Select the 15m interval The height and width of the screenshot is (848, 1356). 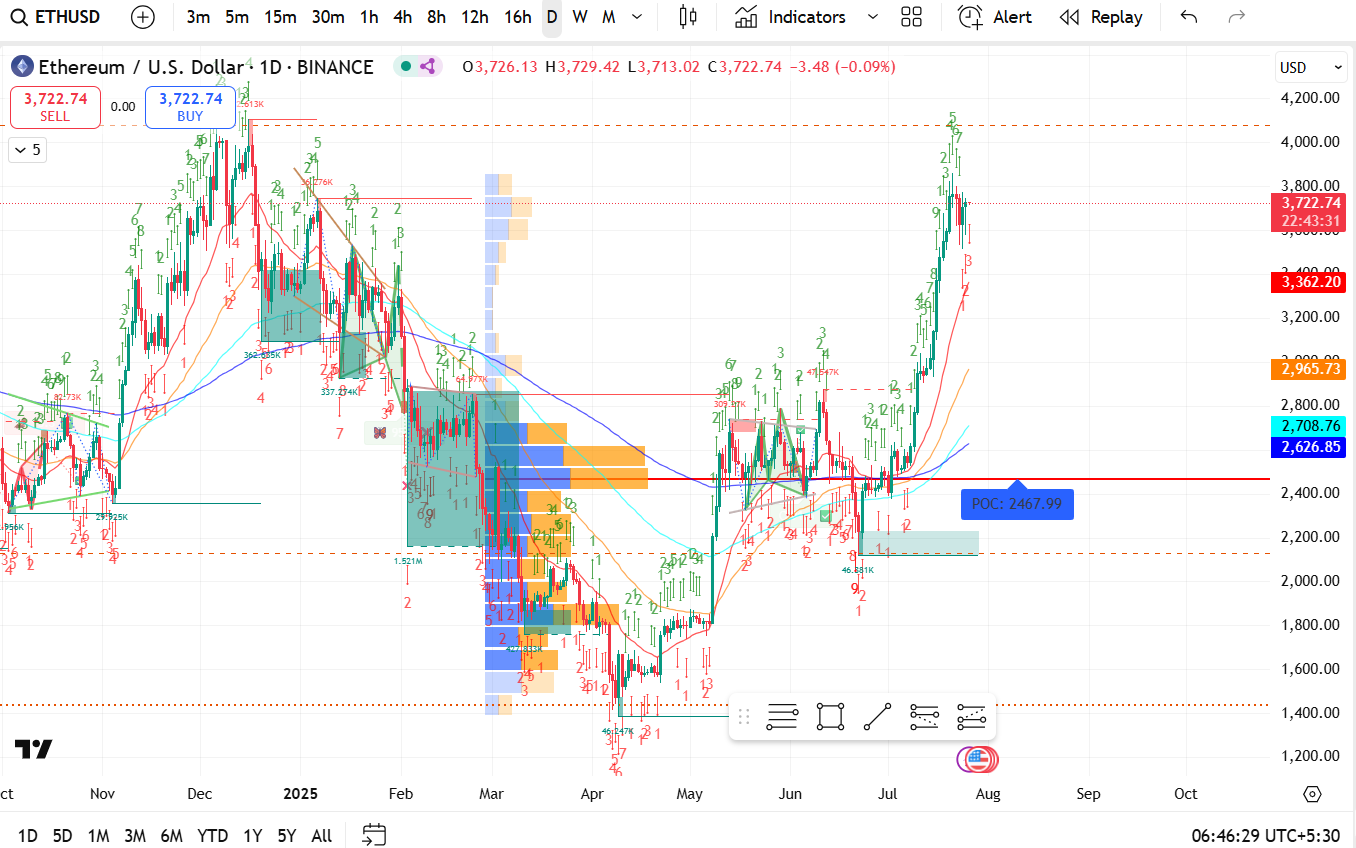click(x=280, y=17)
